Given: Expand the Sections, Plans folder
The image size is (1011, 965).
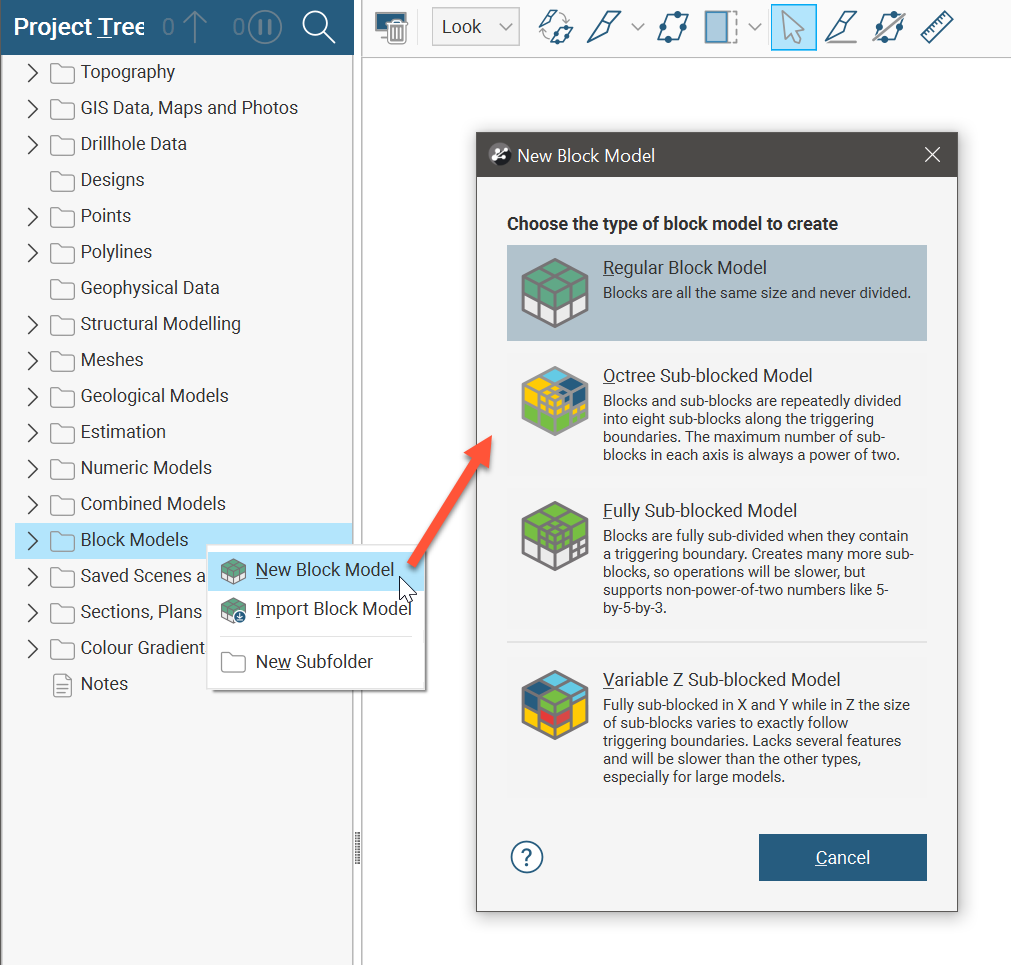Looking at the screenshot, I should point(33,612).
